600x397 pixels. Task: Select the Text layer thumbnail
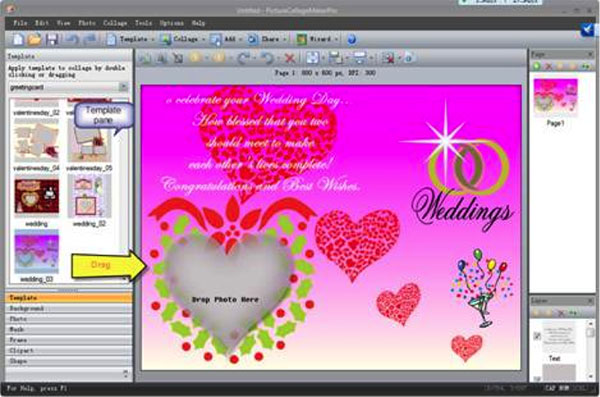click(x=559, y=337)
